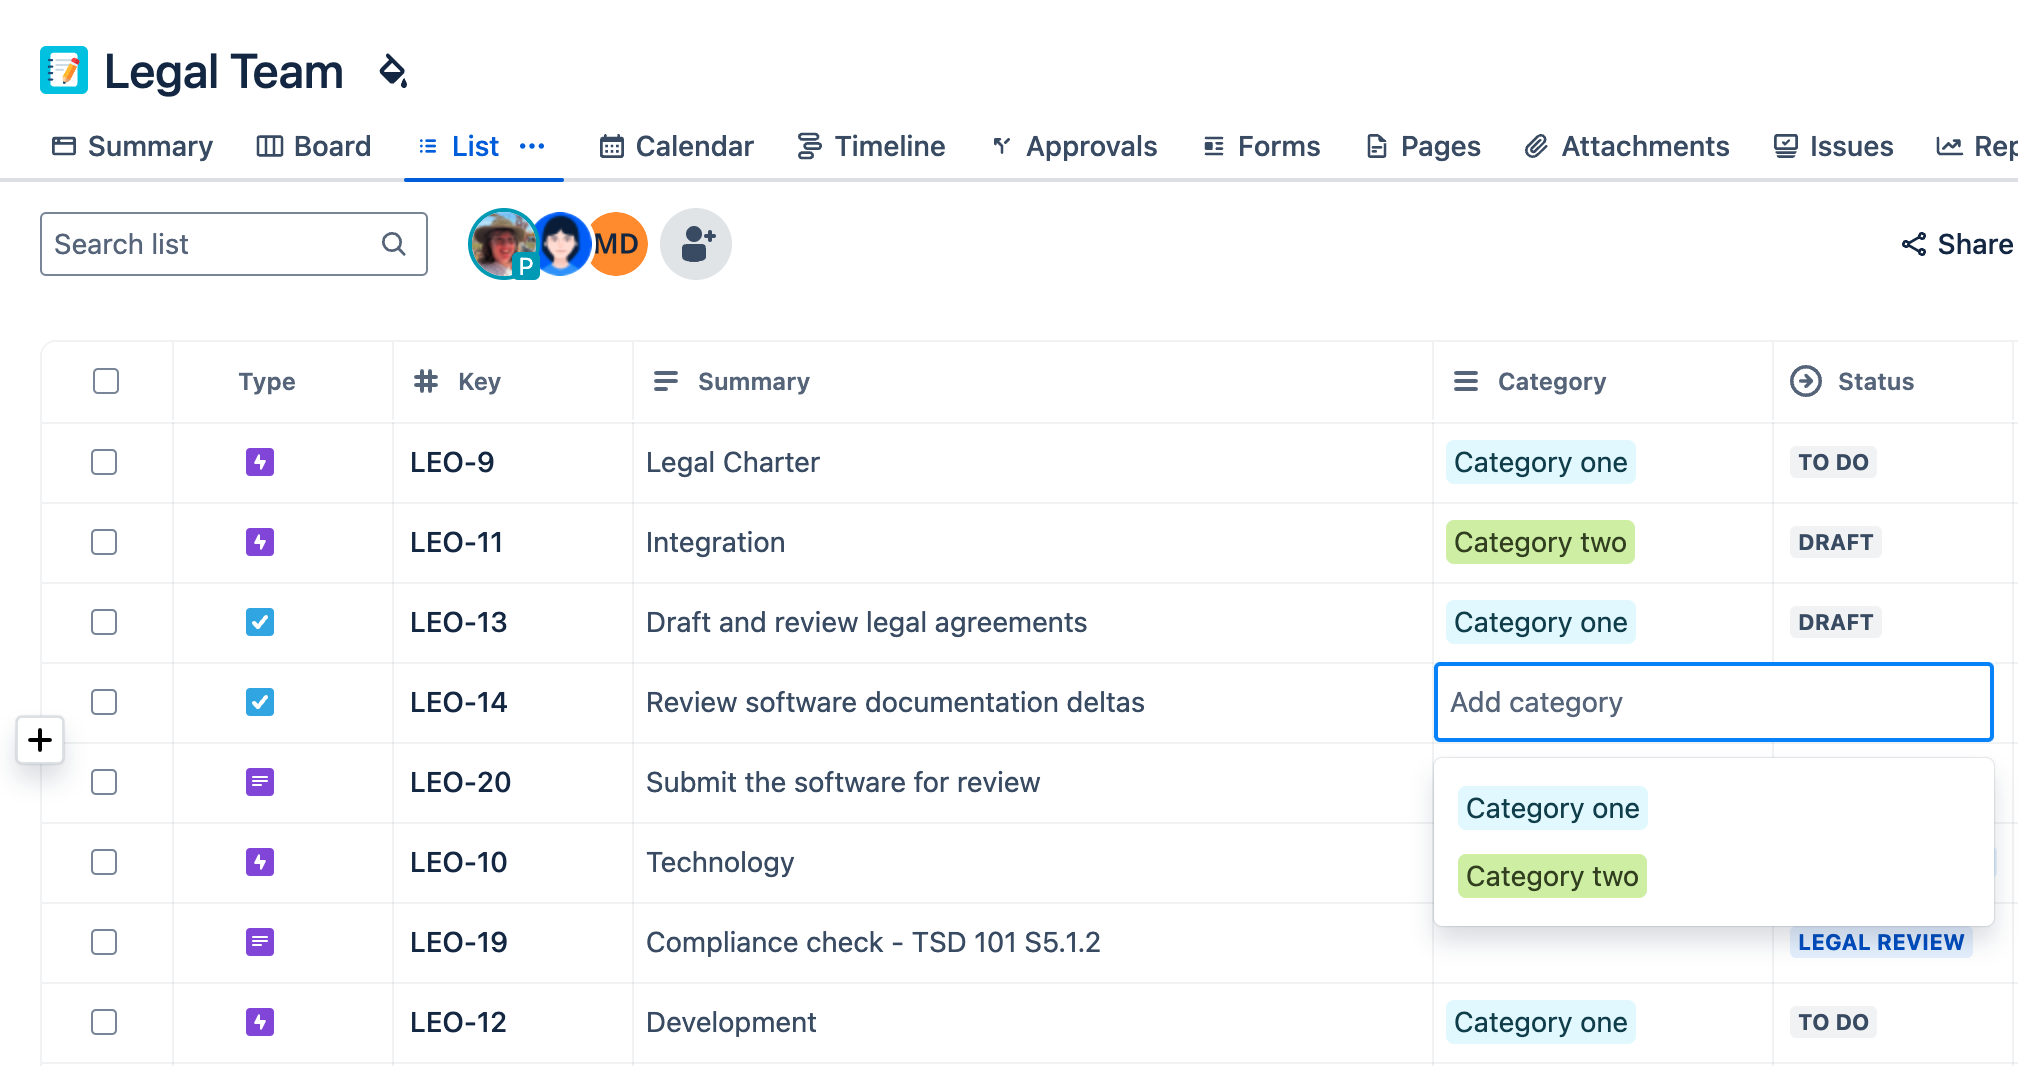
Task: Select the epic type icon for LEO-9
Action: (260, 462)
